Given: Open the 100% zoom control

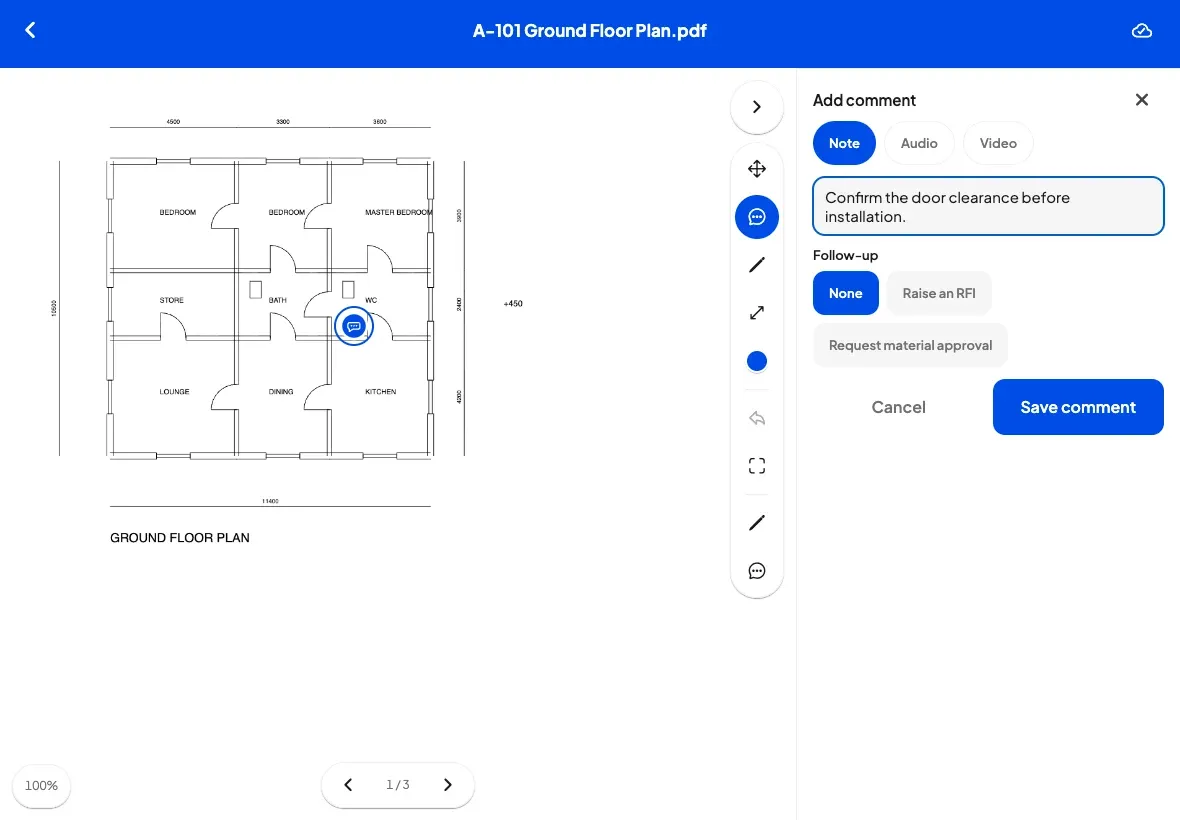Looking at the screenshot, I should pyautogui.click(x=41, y=785).
